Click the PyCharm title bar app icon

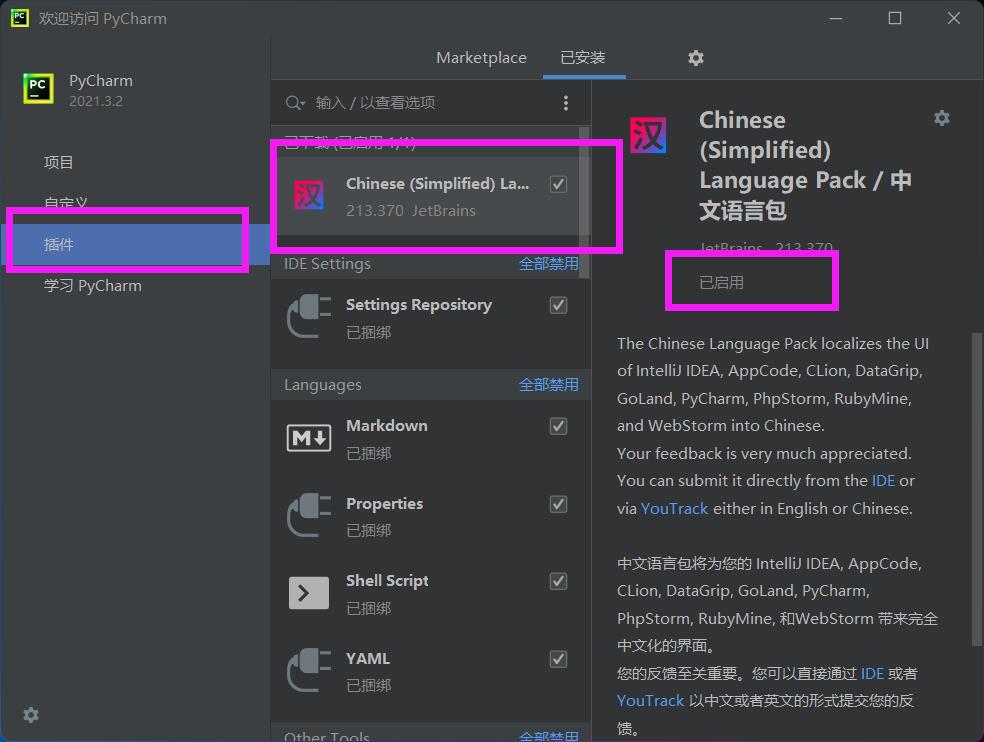tap(19, 18)
